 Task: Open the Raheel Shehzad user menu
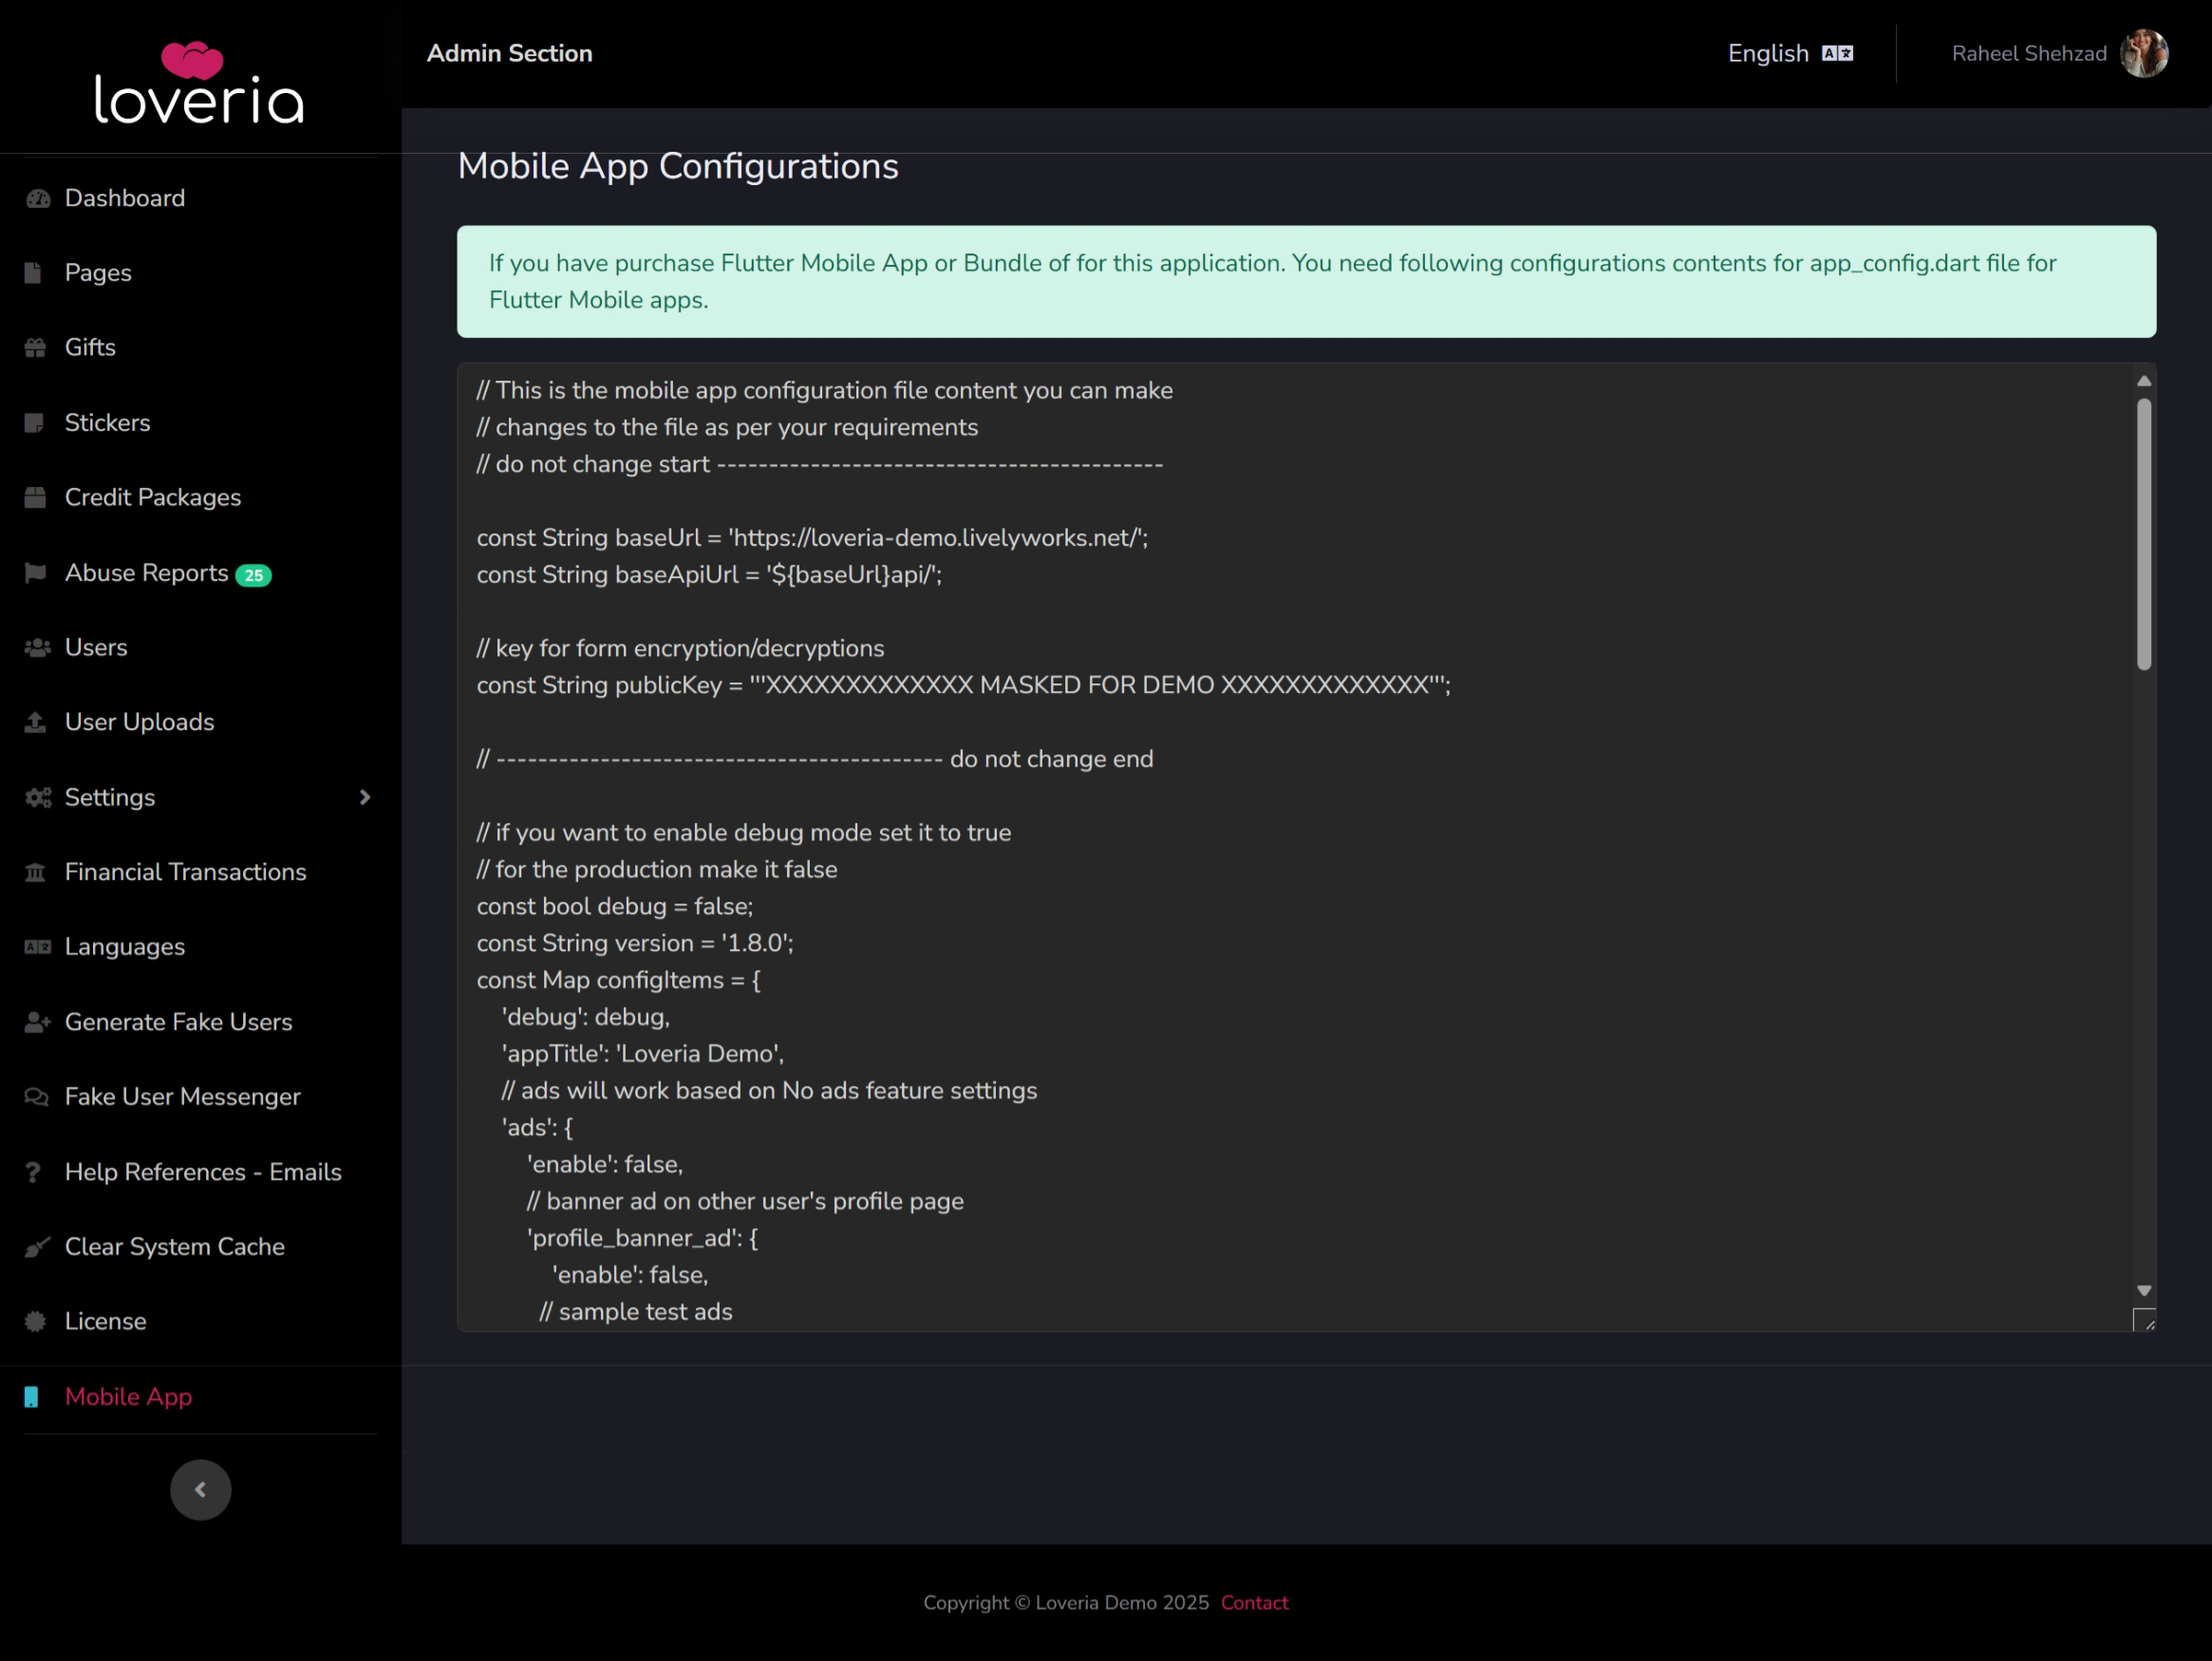click(x=2059, y=53)
